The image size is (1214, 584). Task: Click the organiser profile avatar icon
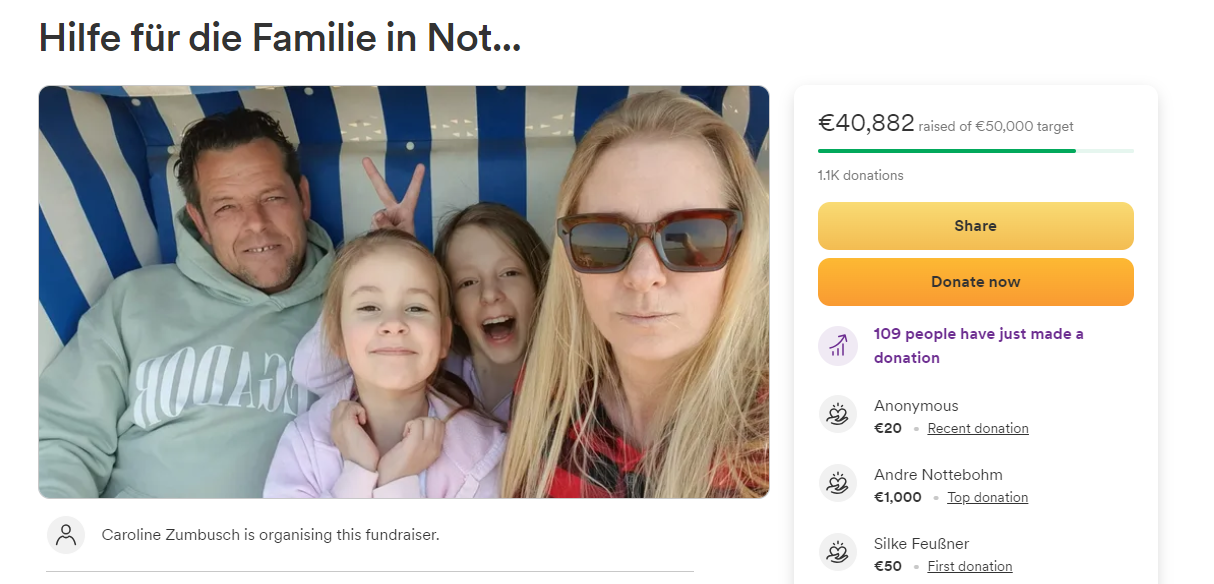tap(66, 535)
